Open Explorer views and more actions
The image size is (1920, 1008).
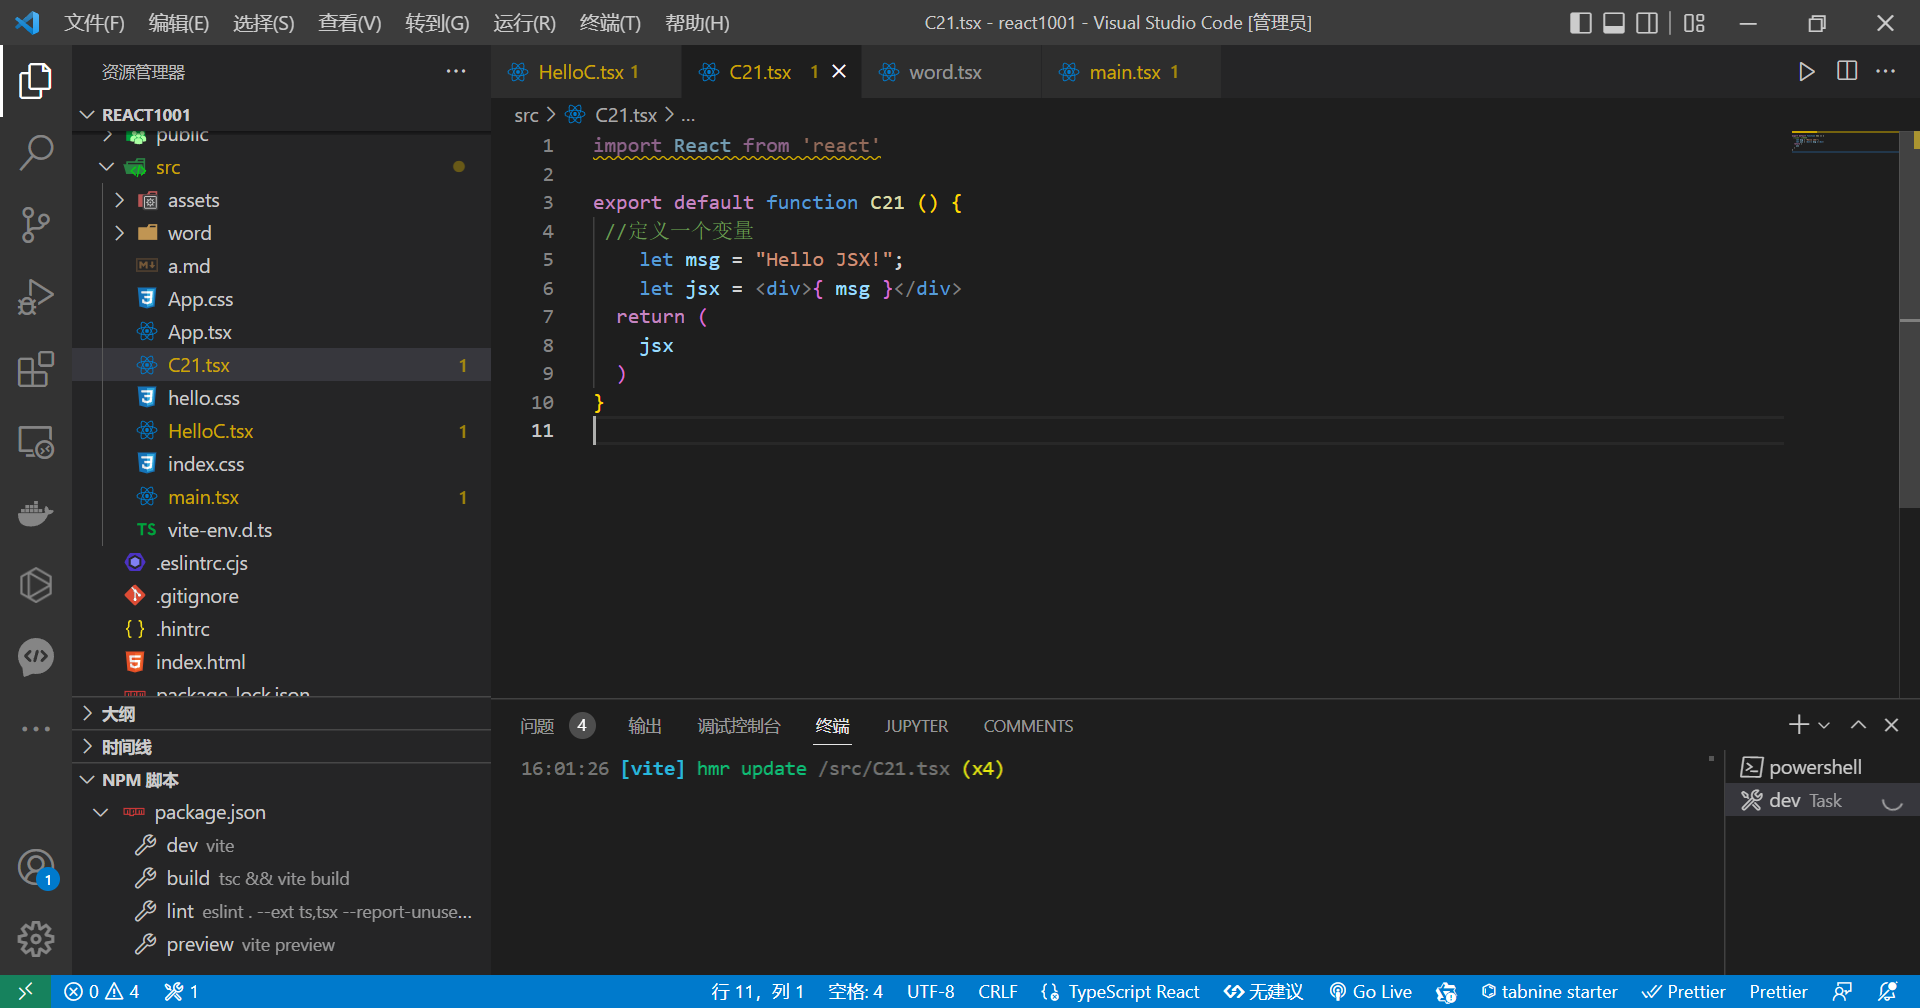456,72
